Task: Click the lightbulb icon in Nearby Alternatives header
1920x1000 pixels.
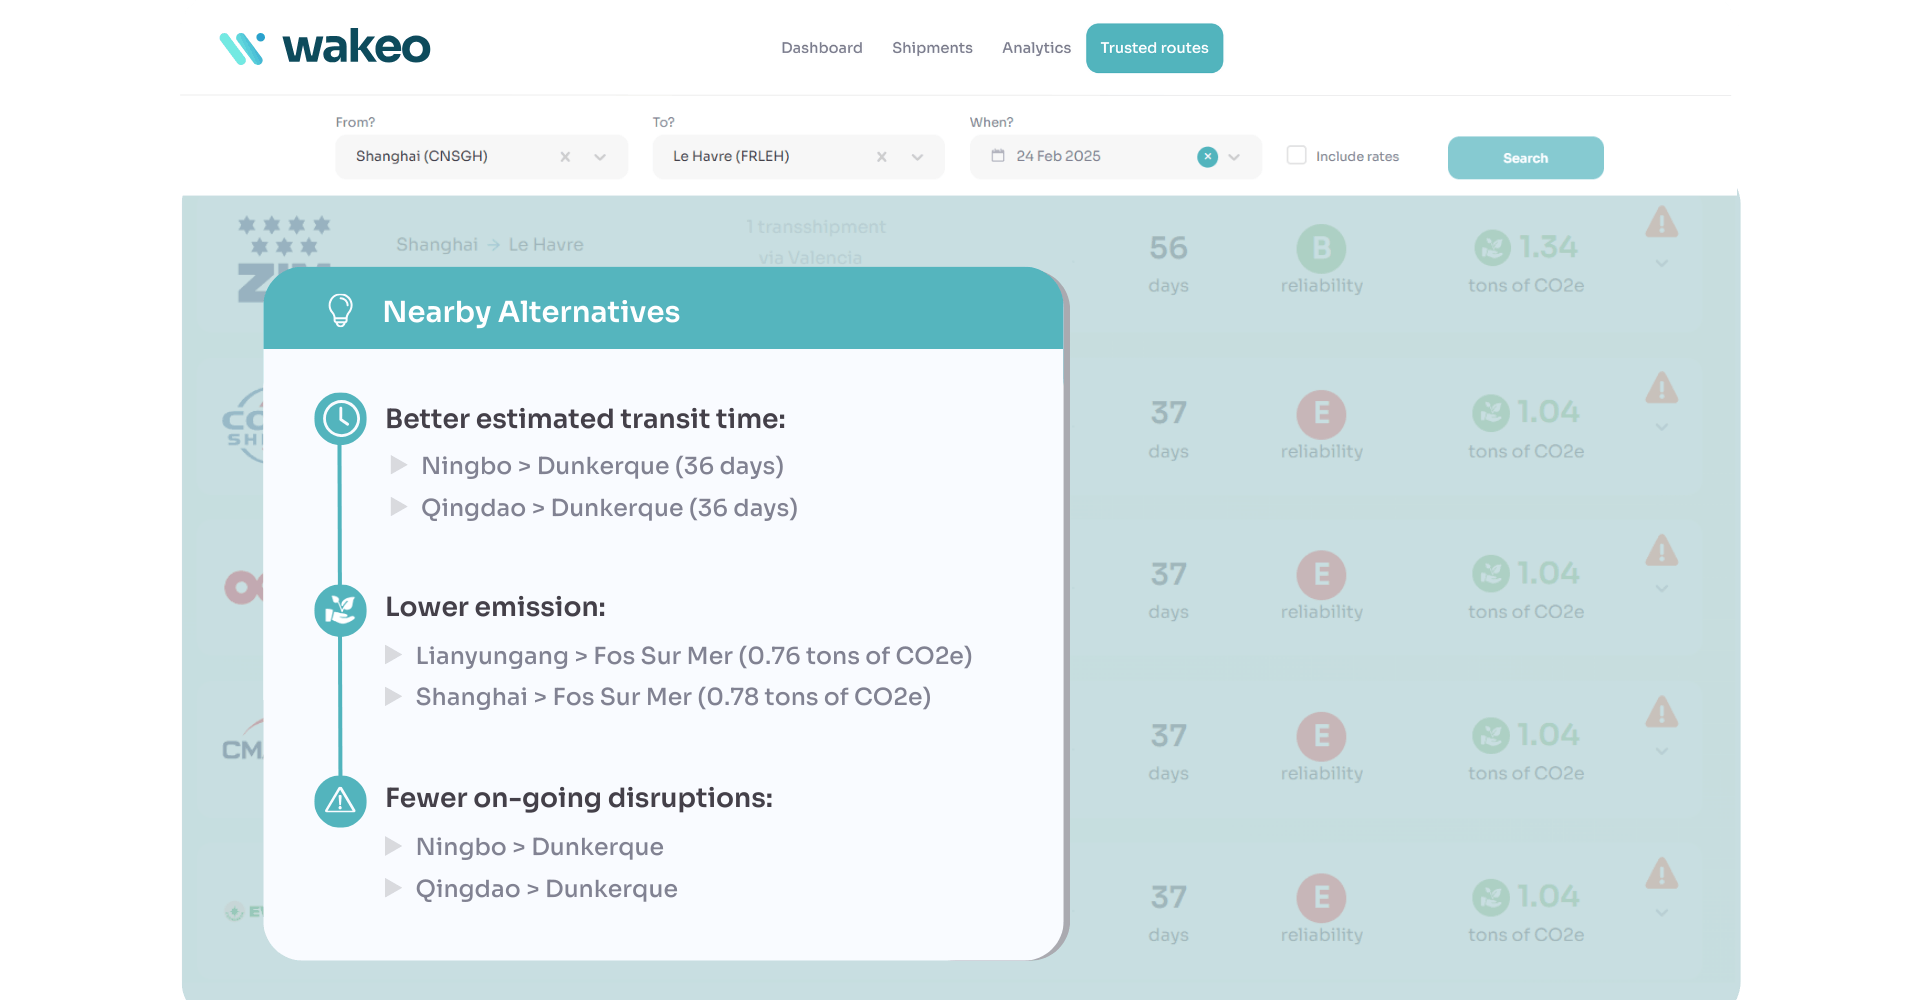Action: [341, 310]
